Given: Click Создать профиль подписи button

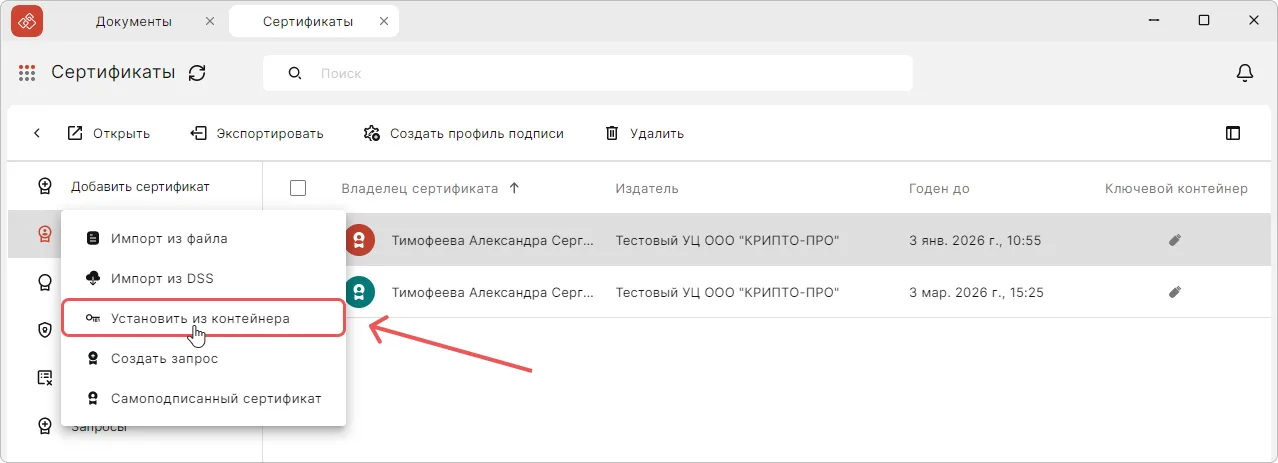Looking at the screenshot, I should [x=464, y=133].
